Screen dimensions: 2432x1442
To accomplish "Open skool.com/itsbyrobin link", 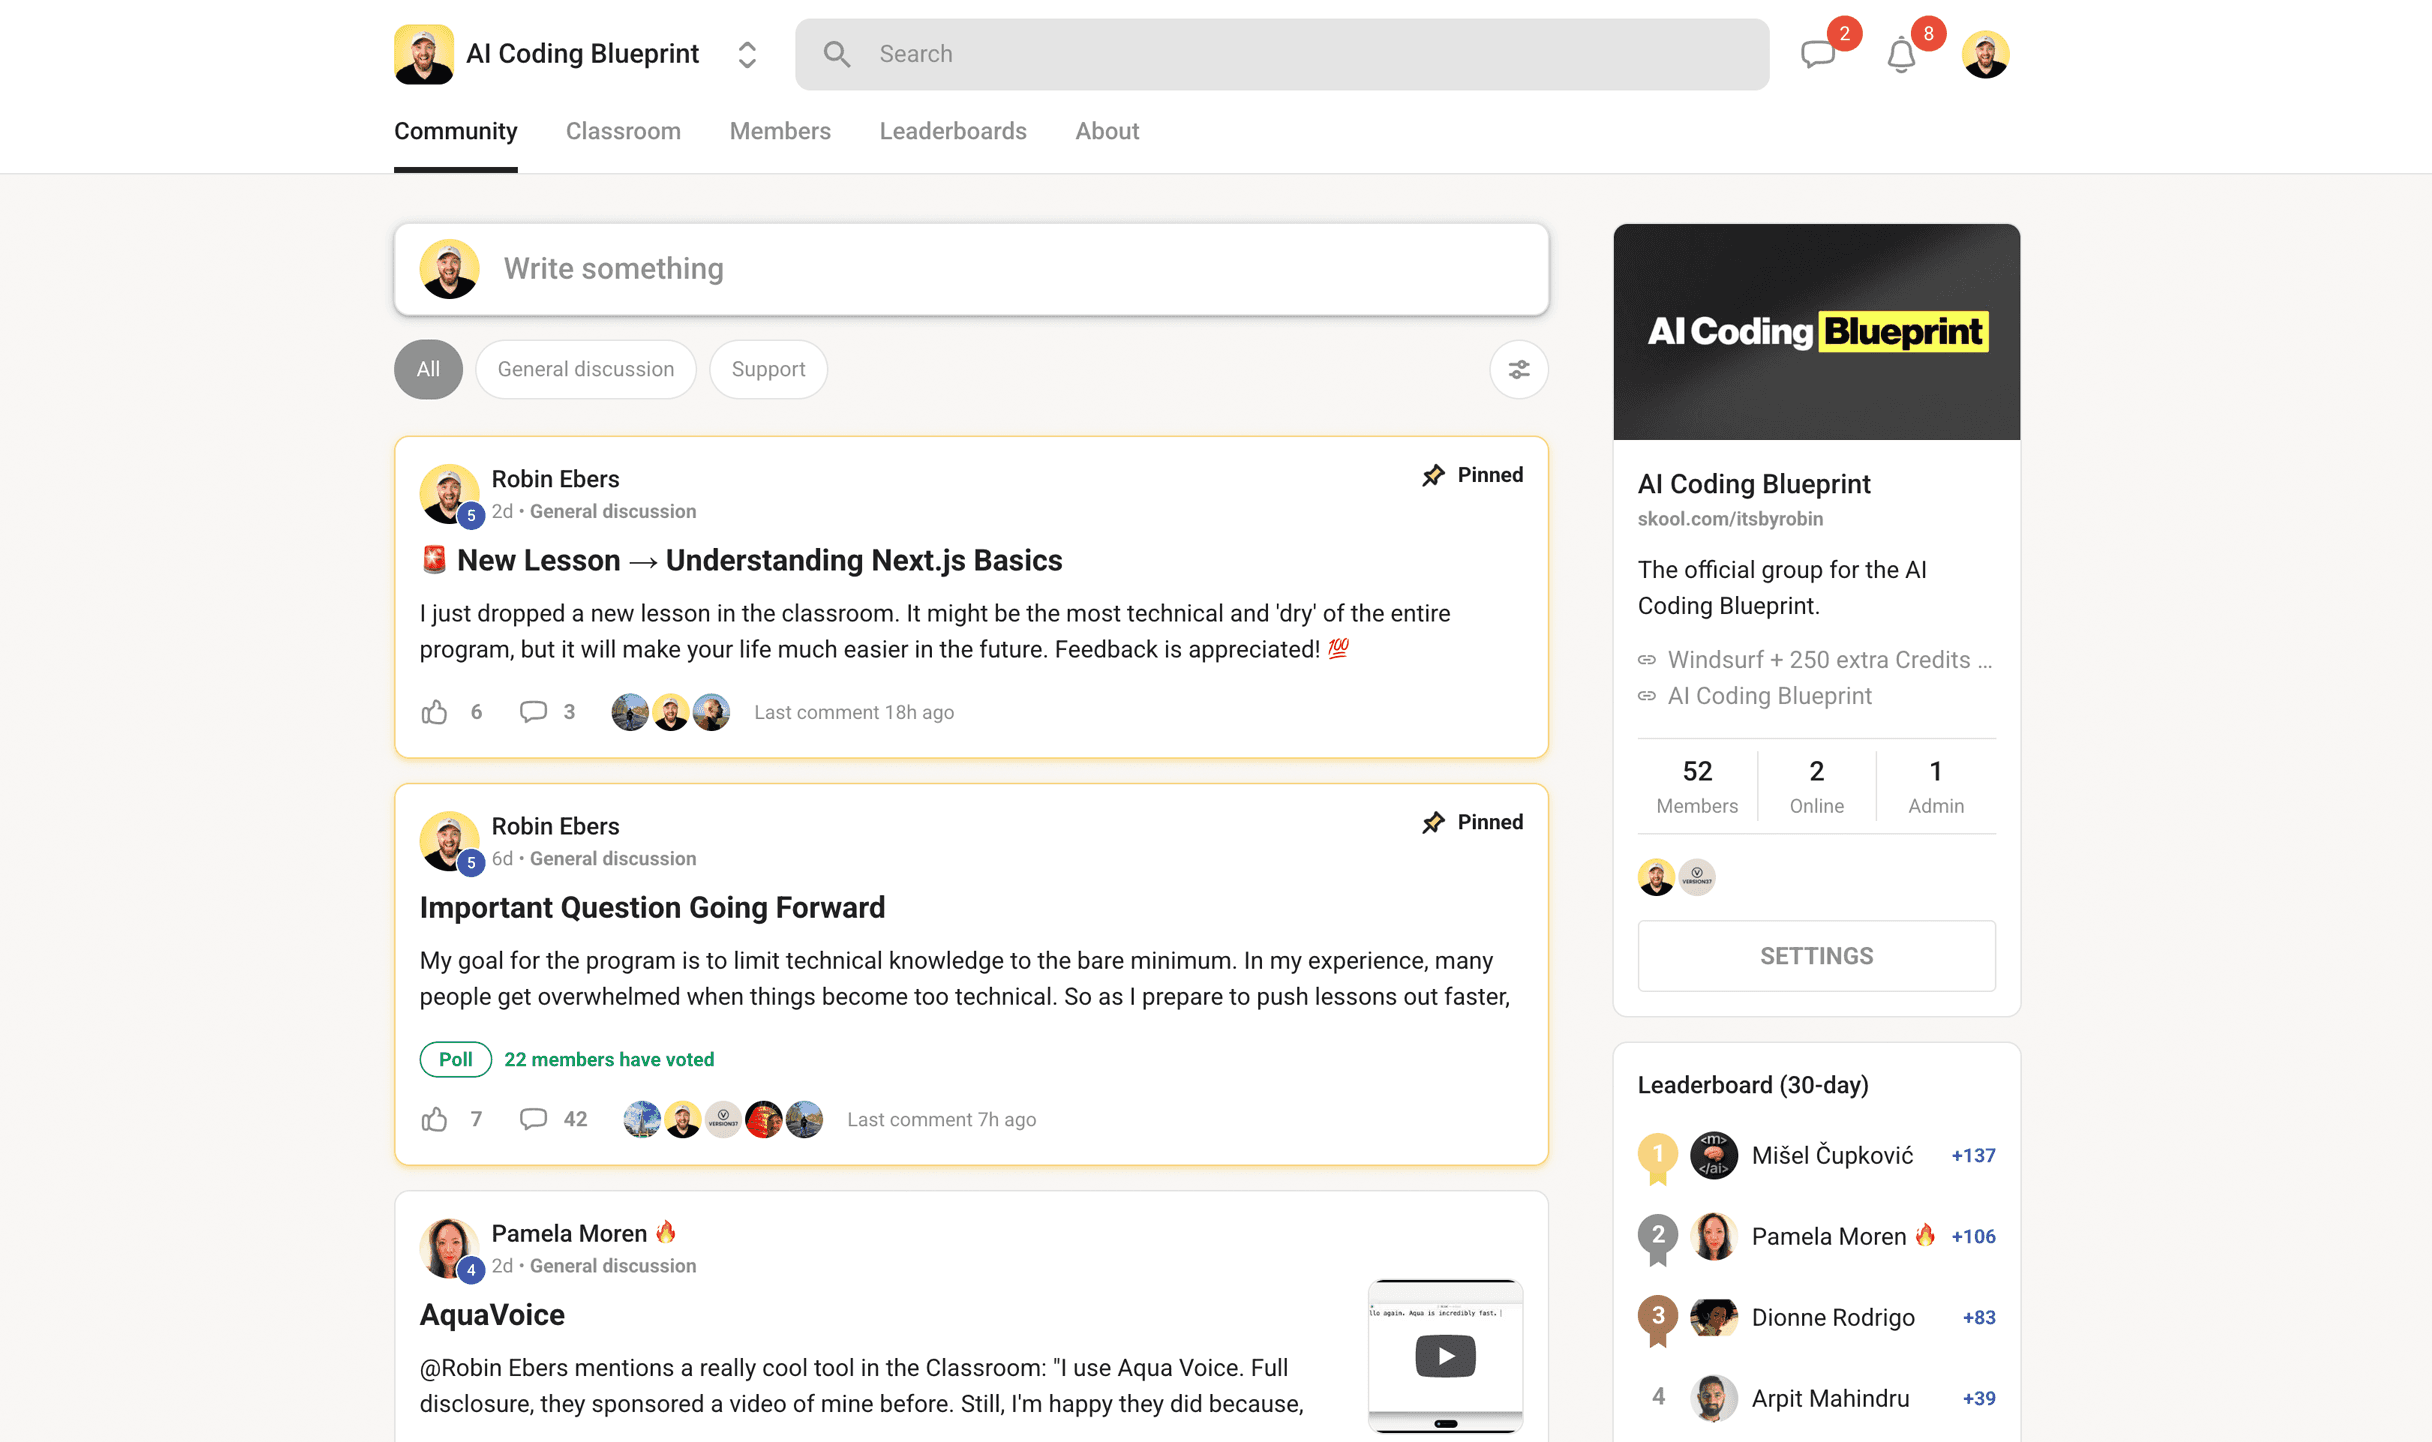I will [x=1730, y=519].
